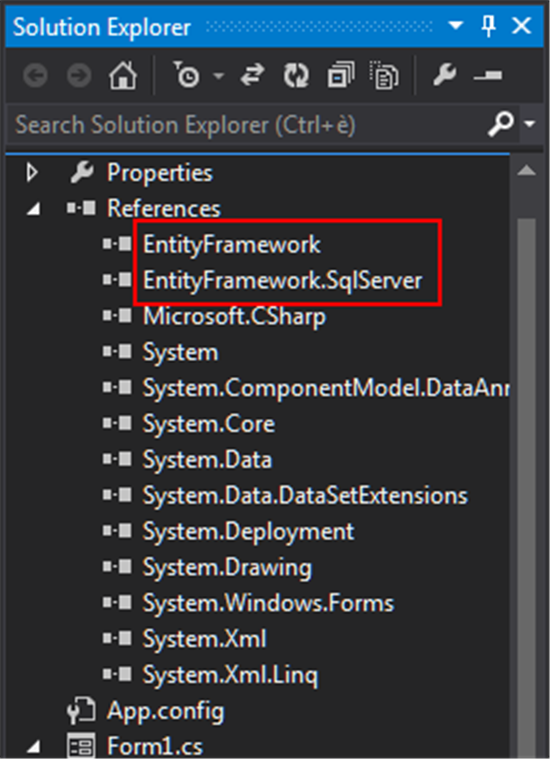Collapse the Form1.cs node
The width and height of the screenshot is (550, 759).
[33, 747]
